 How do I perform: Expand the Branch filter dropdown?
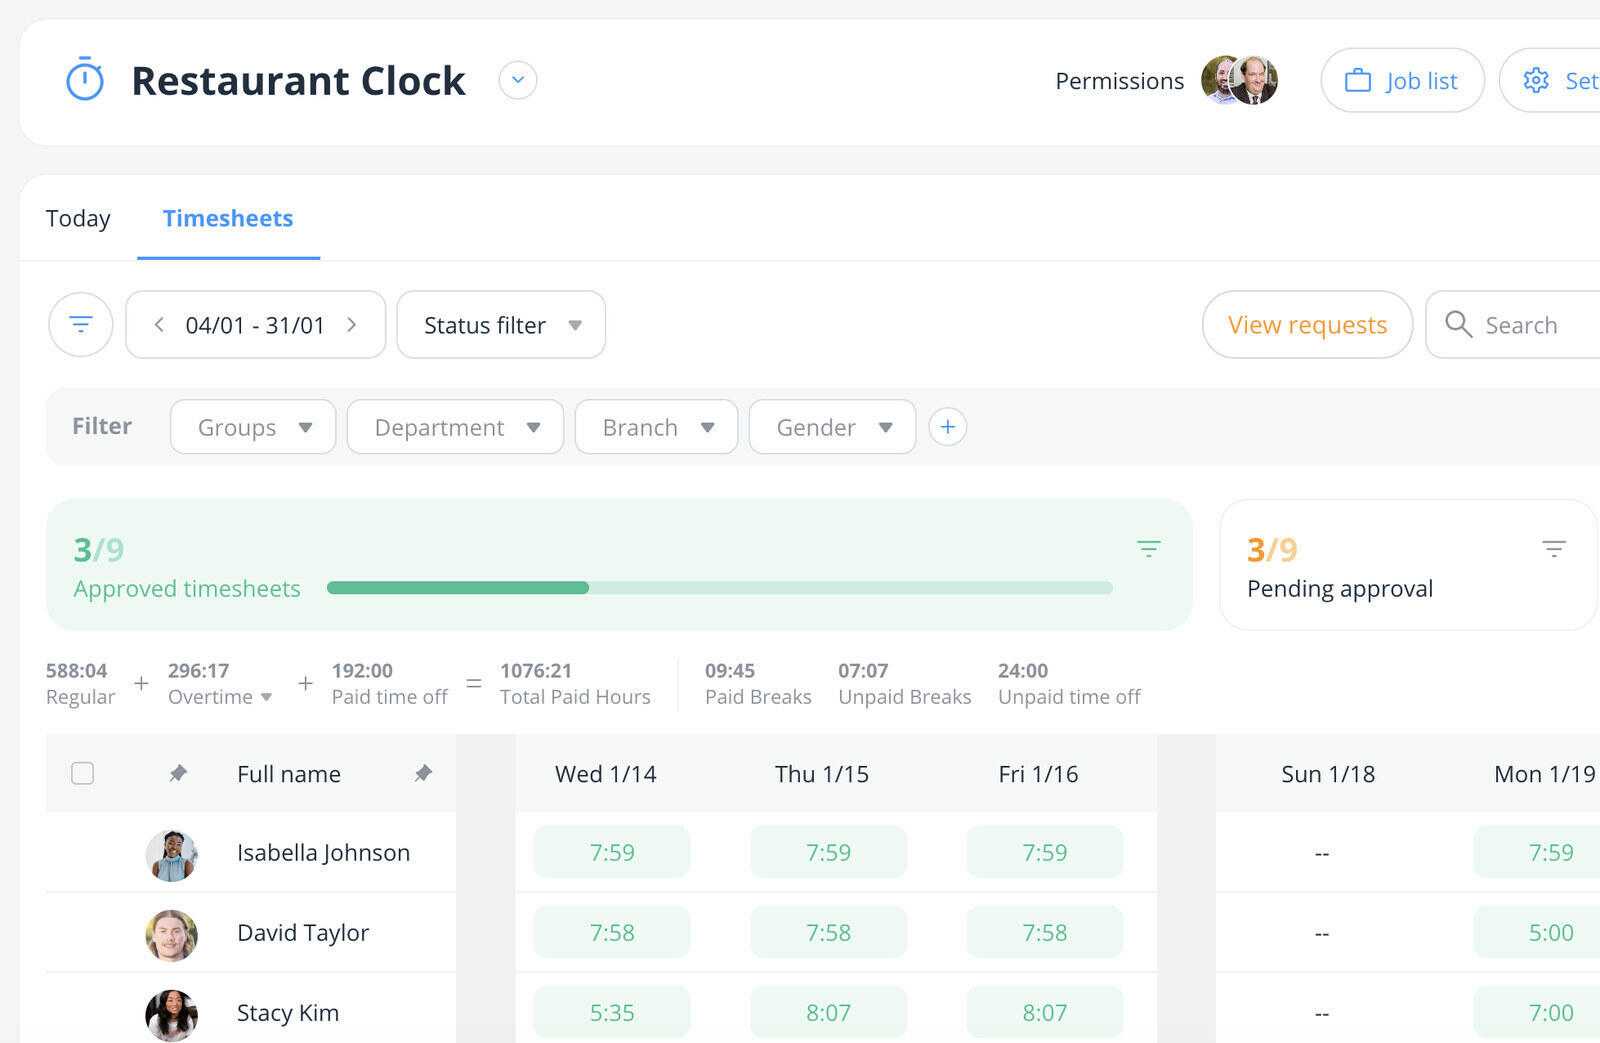coord(656,427)
